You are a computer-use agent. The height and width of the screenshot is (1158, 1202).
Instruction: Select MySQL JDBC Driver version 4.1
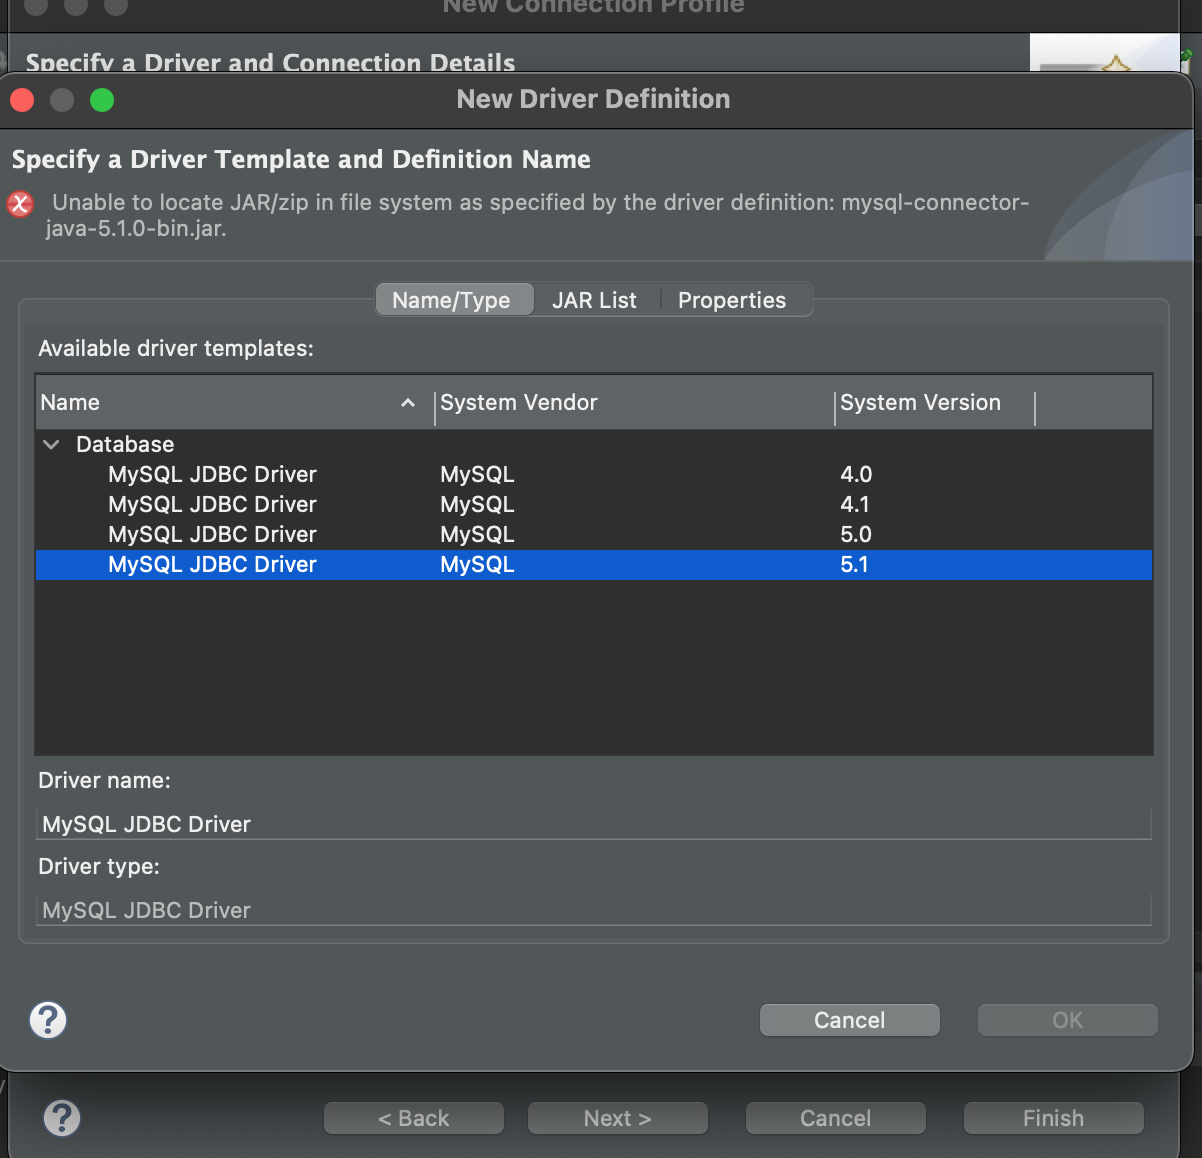point(594,504)
